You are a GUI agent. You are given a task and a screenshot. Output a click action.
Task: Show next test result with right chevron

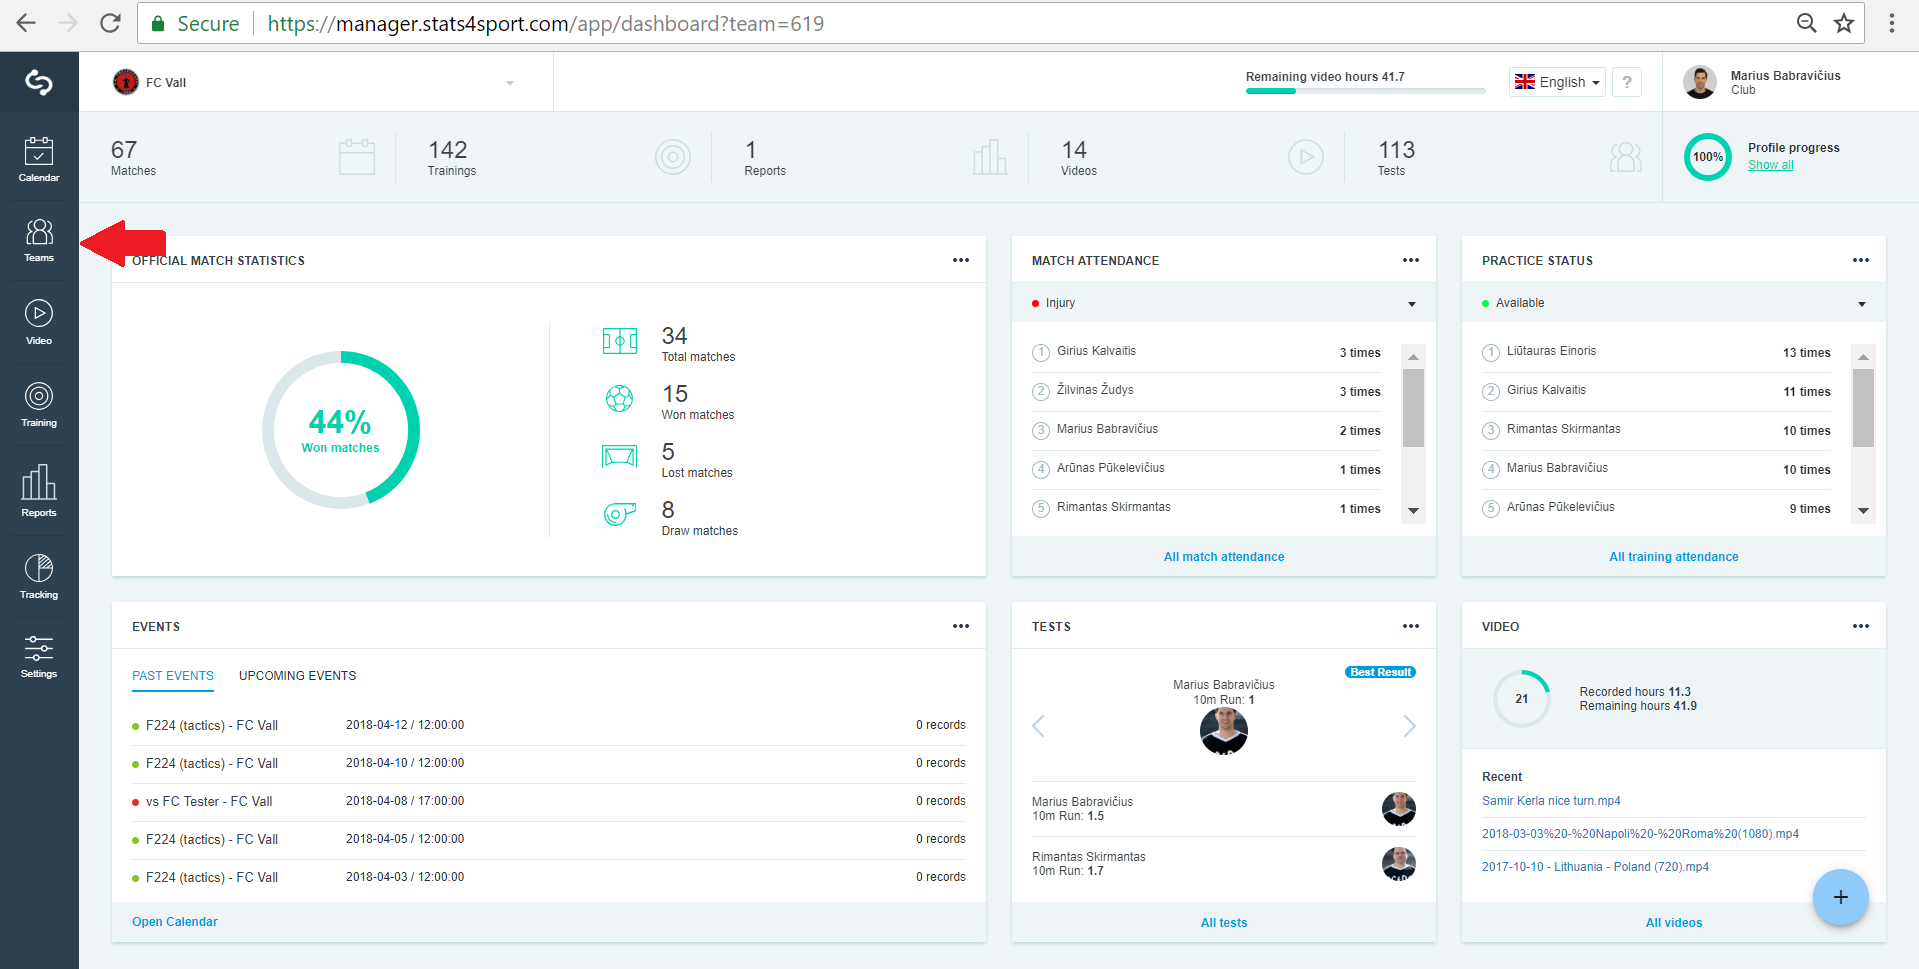pos(1409,726)
